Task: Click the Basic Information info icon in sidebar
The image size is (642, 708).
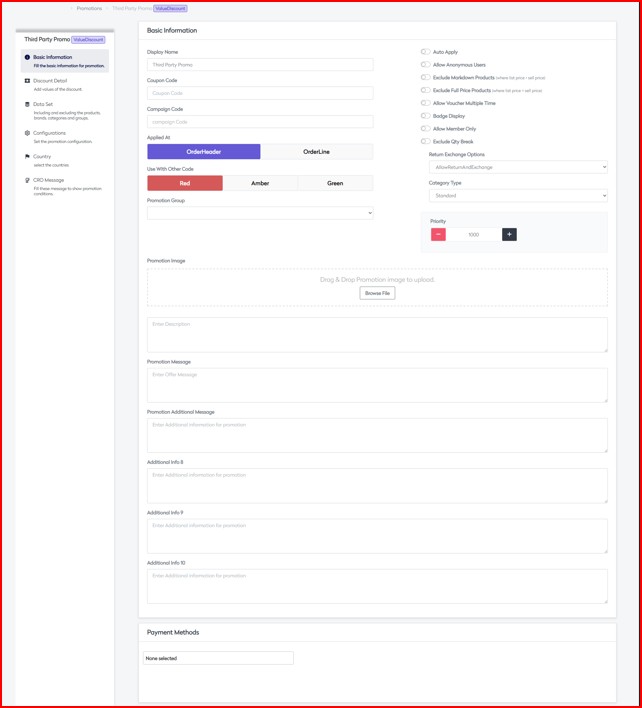Action: click(27, 57)
